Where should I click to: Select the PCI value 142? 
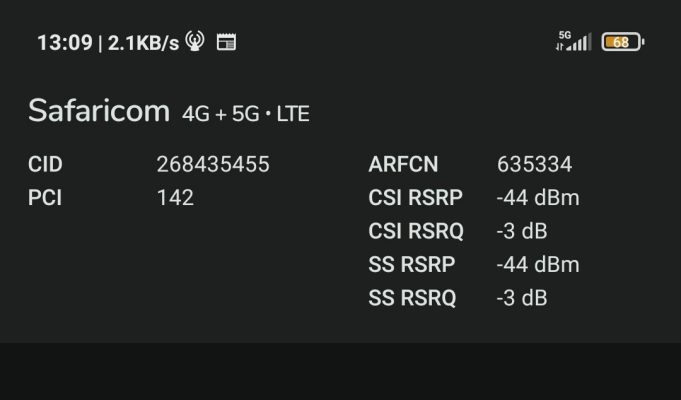pyautogui.click(x=175, y=198)
